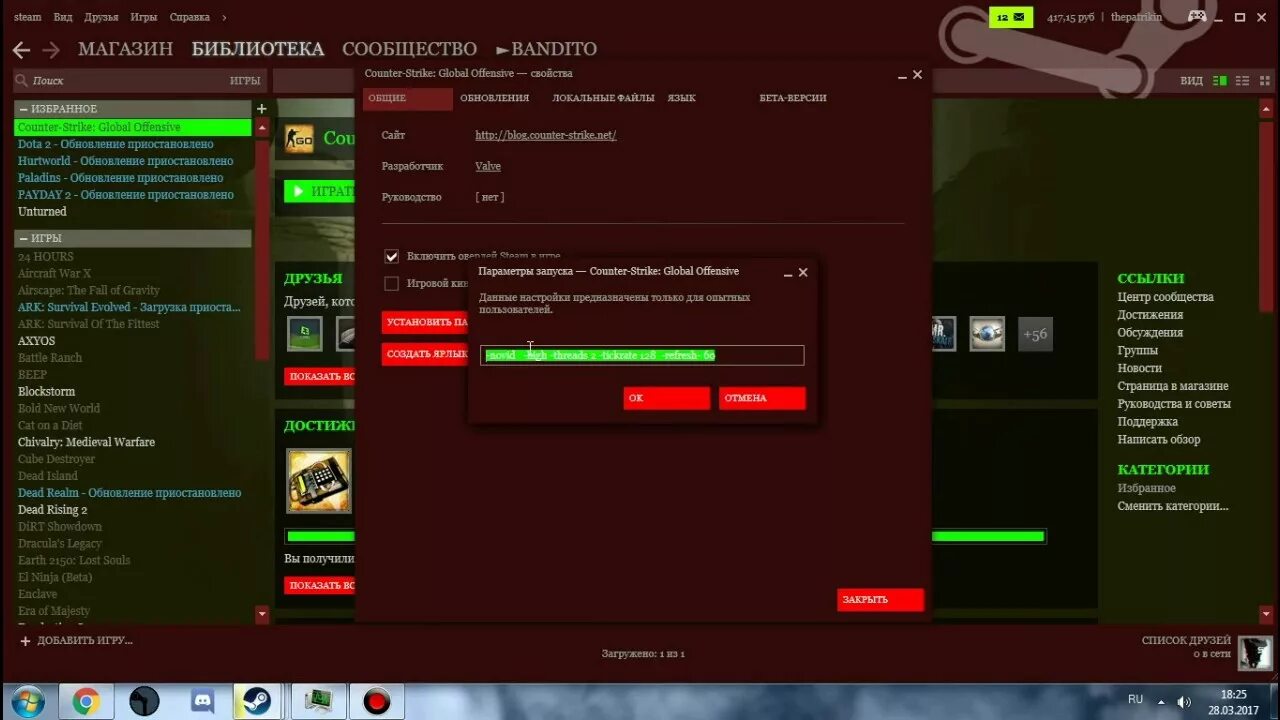Switch to БЕТА-ВЕРСИИ tab

[x=793, y=98]
